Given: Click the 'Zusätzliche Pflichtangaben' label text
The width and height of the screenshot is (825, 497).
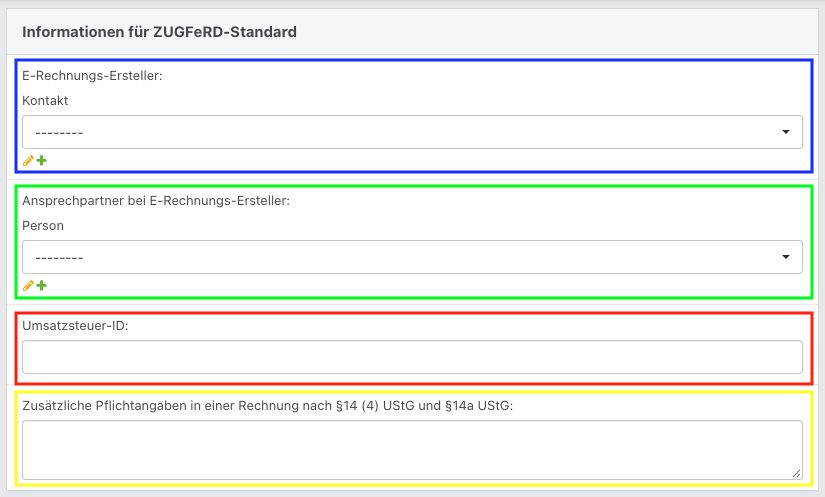Looking at the screenshot, I should pos(267,406).
